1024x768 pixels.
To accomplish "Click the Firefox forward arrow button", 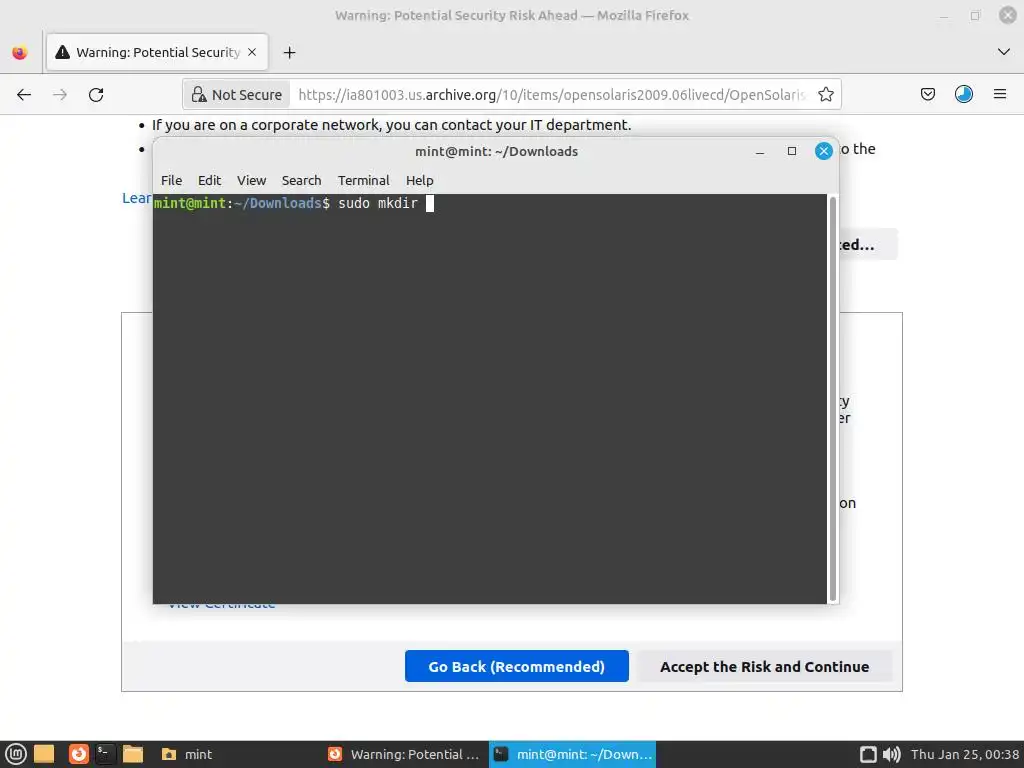I will 60,95.
